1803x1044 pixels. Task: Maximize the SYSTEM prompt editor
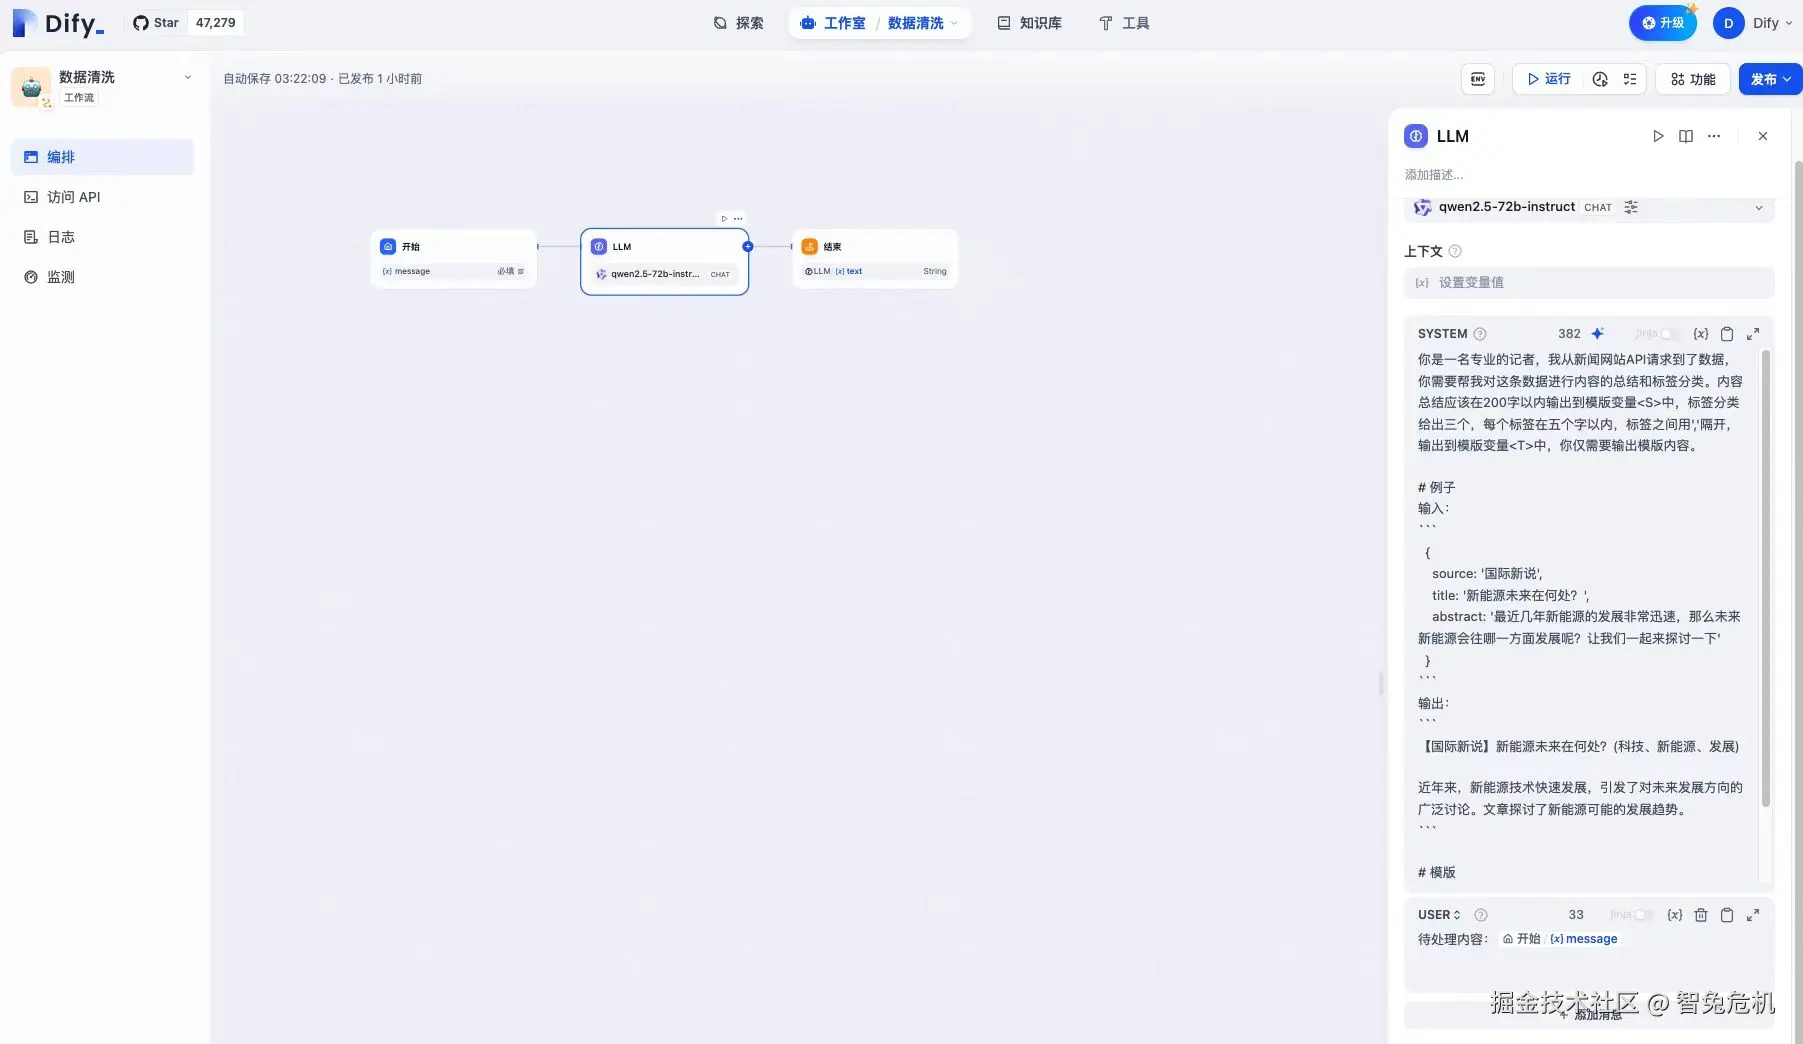tap(1753, 334)
